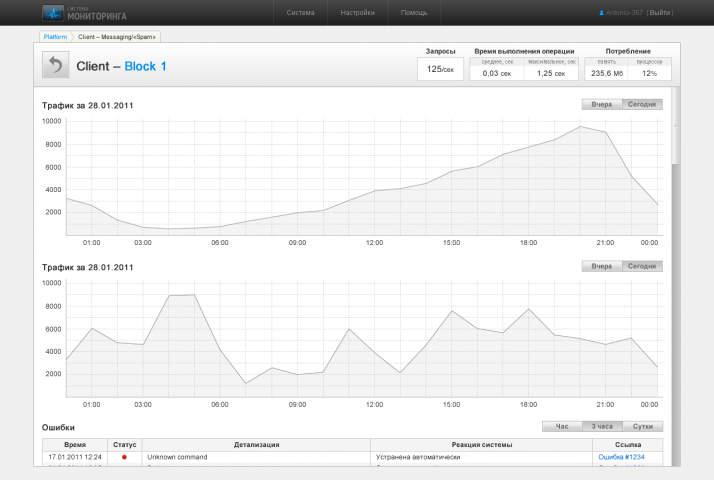The width and height of the screenshot is (714, 480).
Task: Click the 1,25 сек maximum time value
Action: [551, 73]
